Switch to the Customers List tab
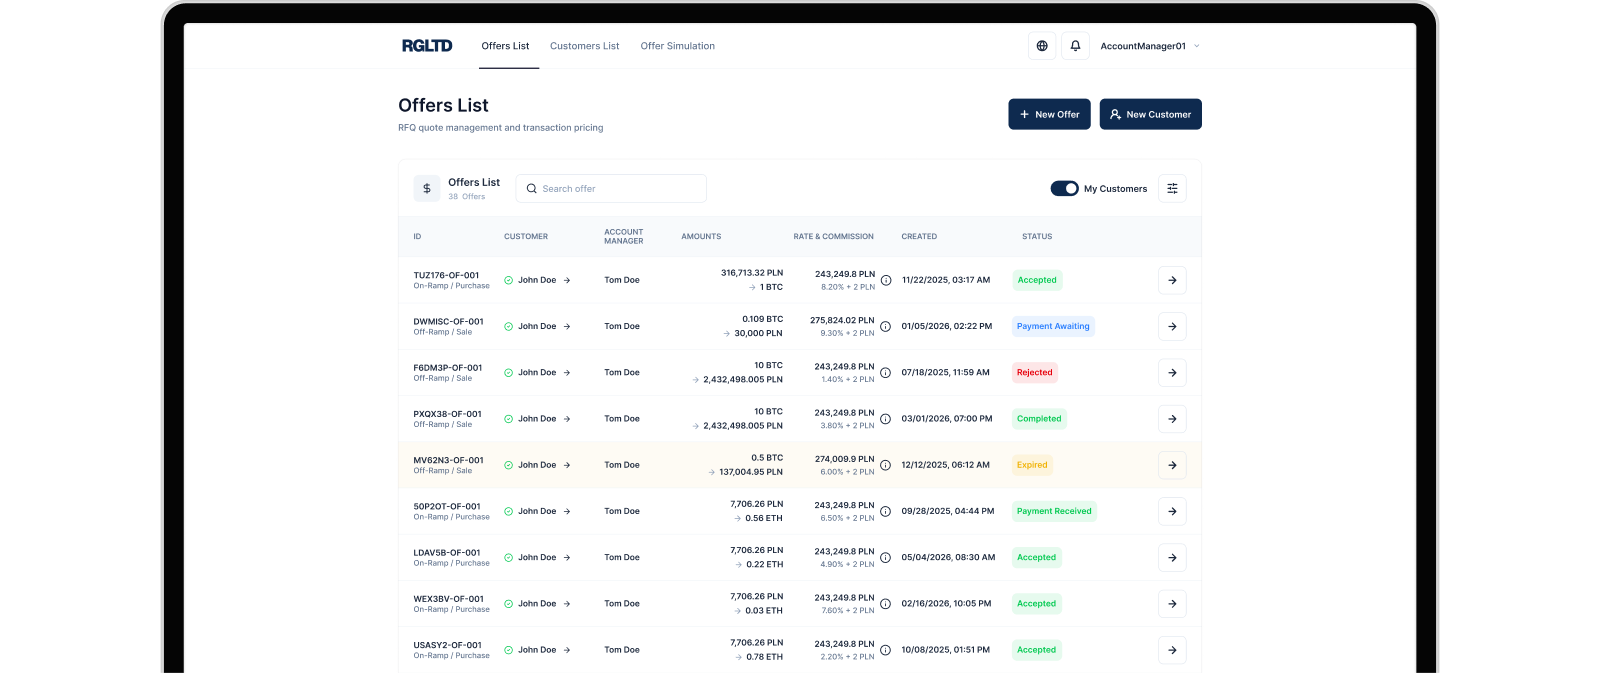 (x=584, y=46)
